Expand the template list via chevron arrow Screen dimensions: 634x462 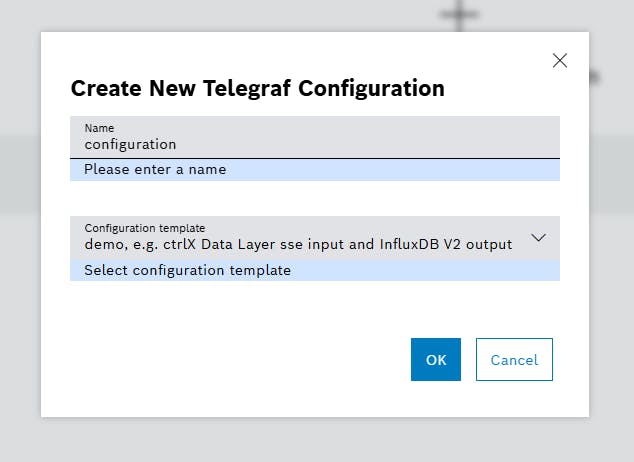[x=538, y=238]
